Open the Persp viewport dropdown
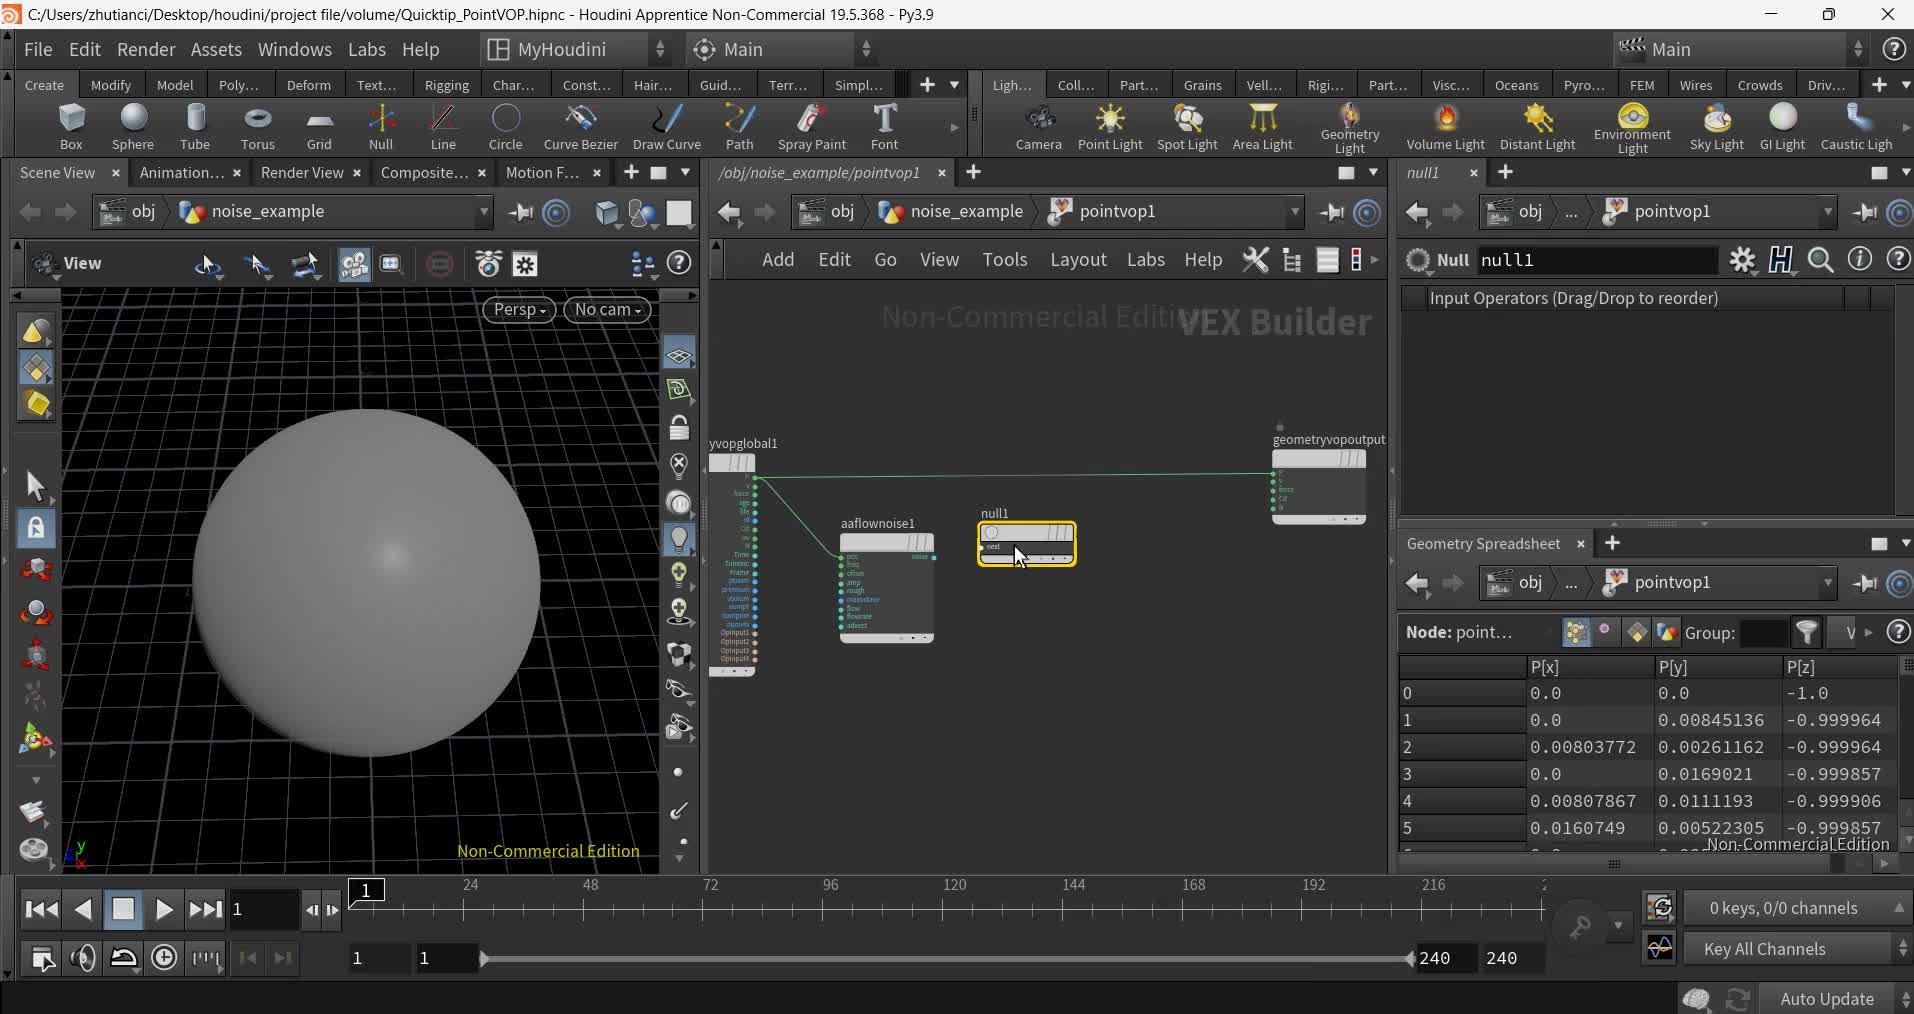 tap(519, 310)
